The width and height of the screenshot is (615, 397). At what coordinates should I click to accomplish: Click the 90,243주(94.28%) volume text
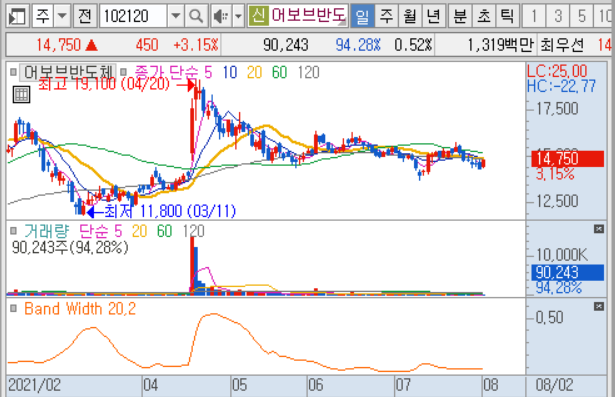pyautogui.click(x=70, y=248)
